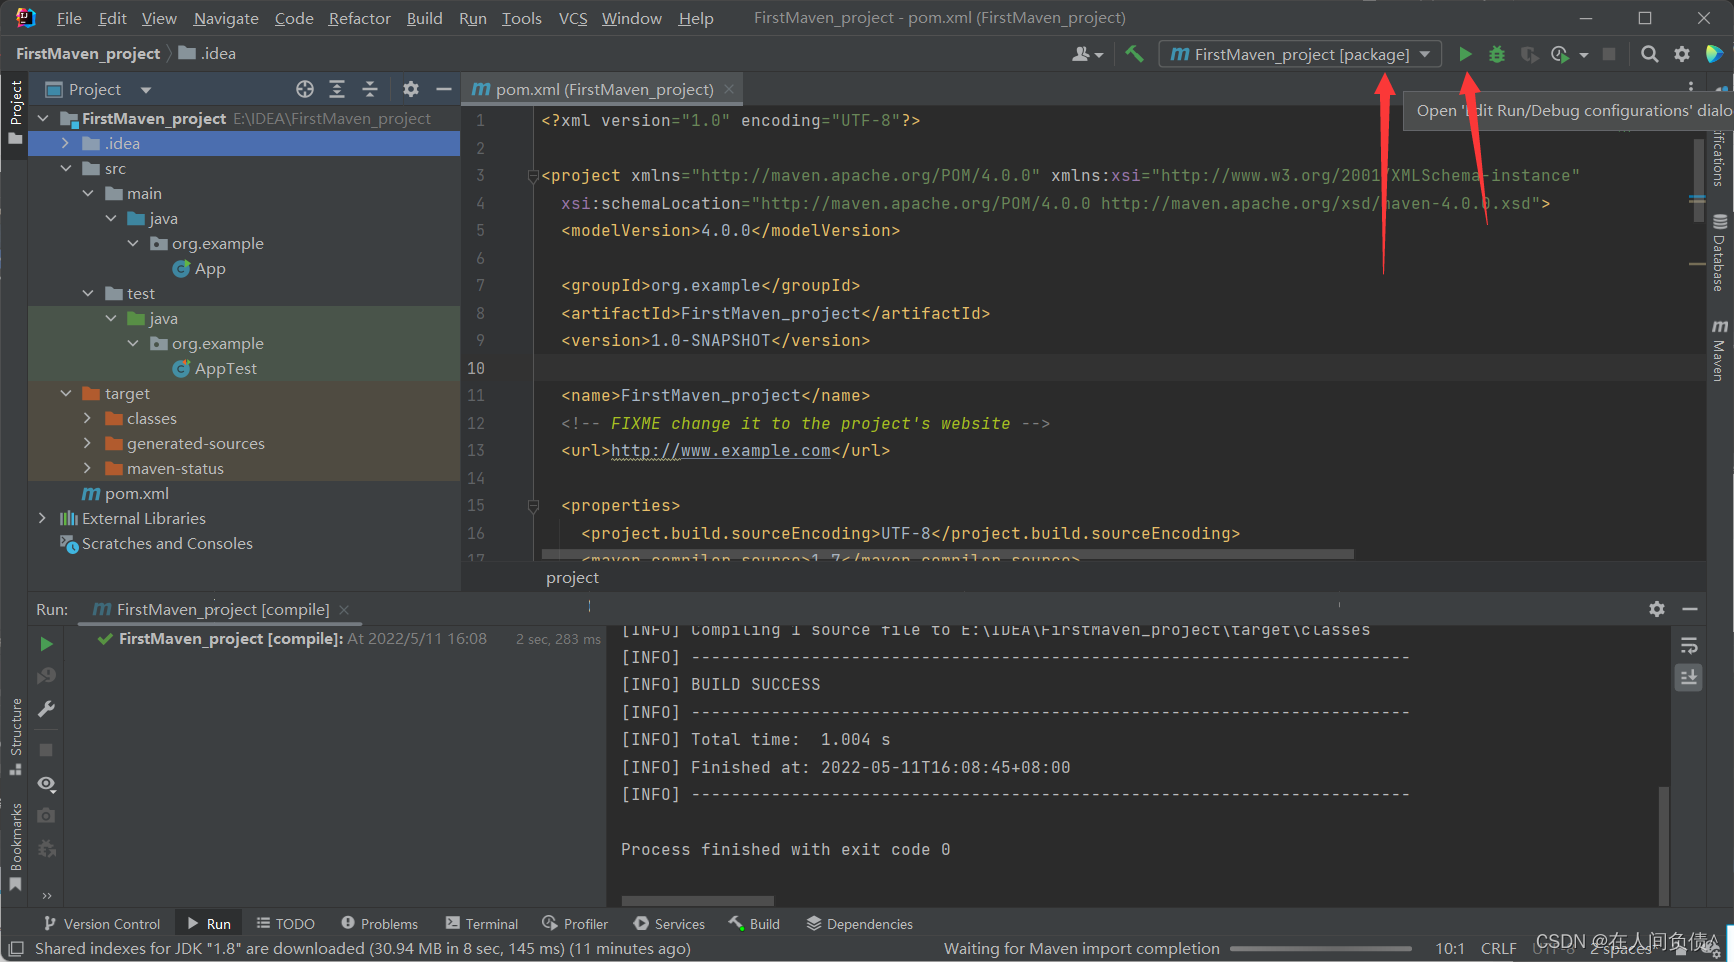Collapse the target folder
The width and height of the screenshot is (1734, 962).
click(x=66, y=393)
